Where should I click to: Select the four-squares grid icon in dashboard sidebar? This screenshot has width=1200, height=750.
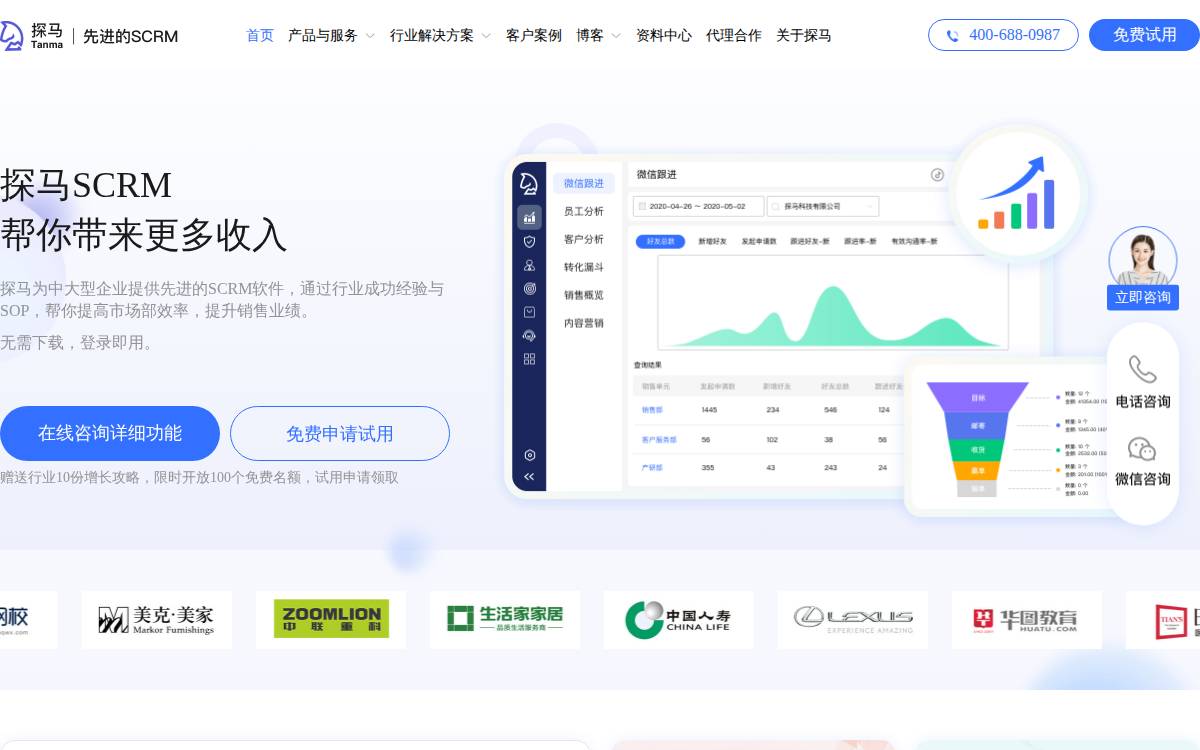[529, 359]
